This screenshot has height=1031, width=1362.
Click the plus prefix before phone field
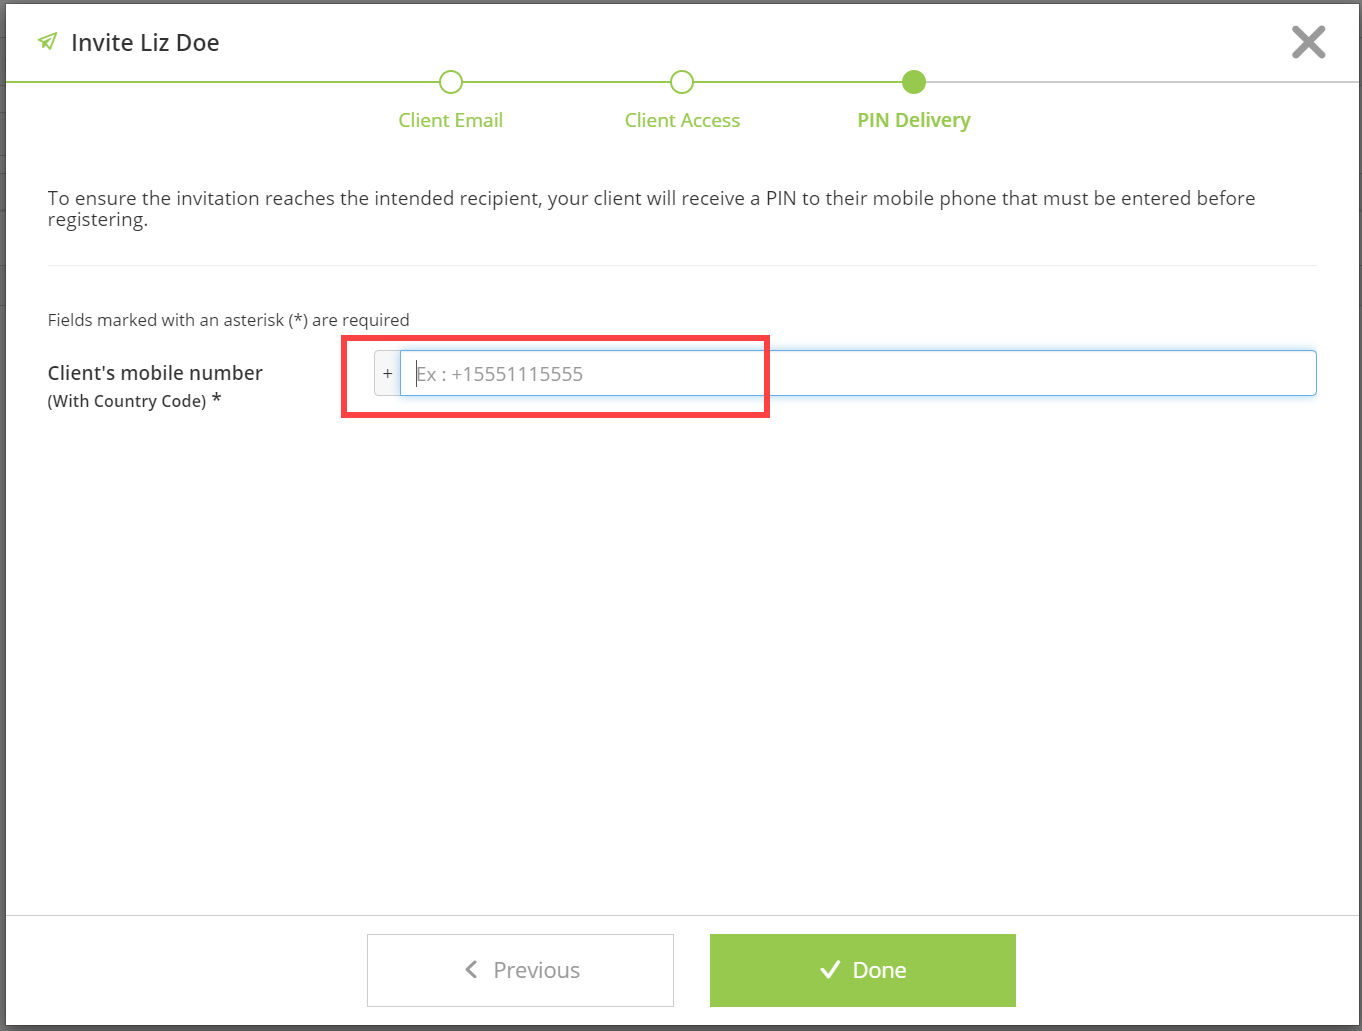point(387,373)
